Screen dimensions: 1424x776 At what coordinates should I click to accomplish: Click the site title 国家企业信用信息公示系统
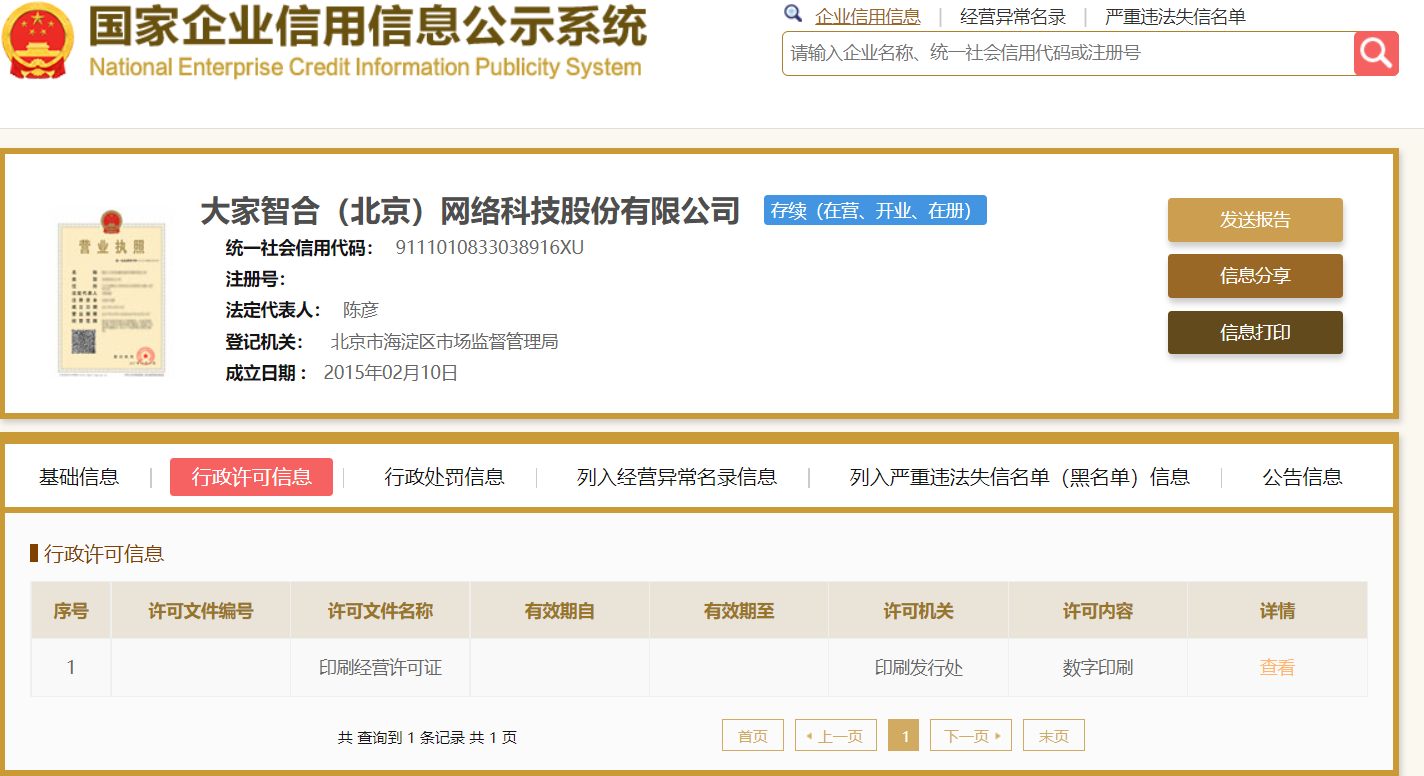tap(367, 26)
